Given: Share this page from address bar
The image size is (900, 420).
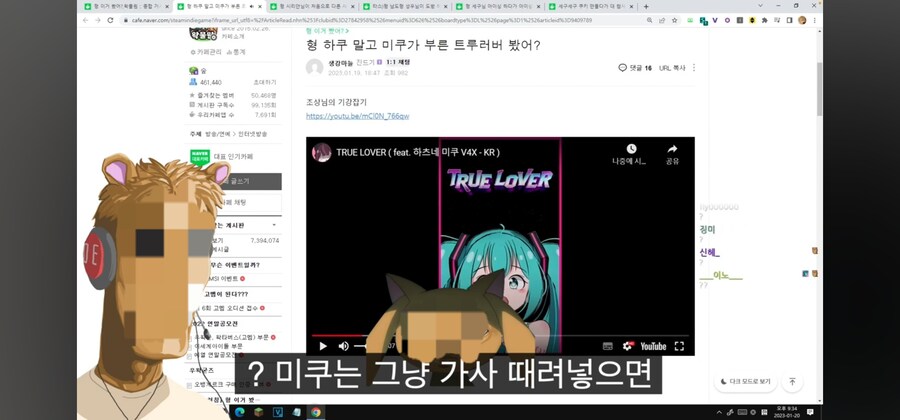Looking at the screenshot, I should 662,20.
